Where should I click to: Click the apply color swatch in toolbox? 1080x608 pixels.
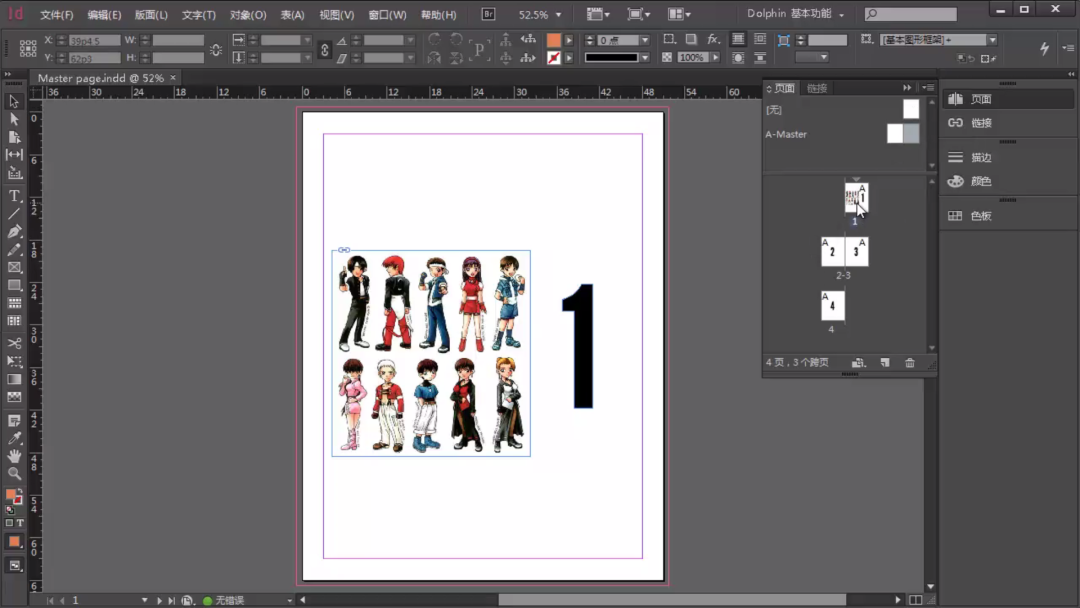[x=14, y=542]
